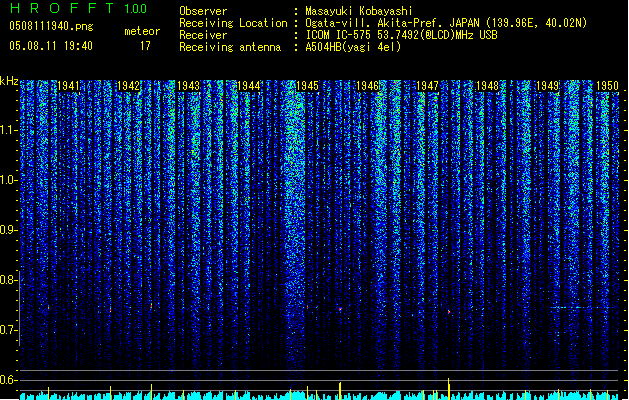The image size is (629, 400).
Task: Click the 1949 time marker
Action: click(548, 86)
